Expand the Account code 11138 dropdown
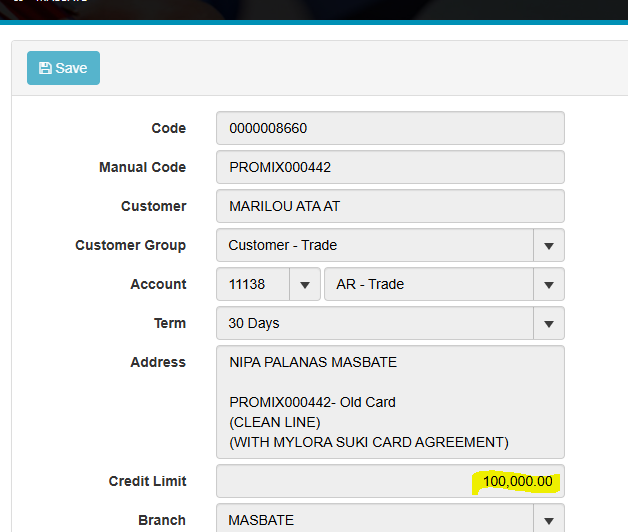The height and width of the screenshot is (532, 628). 304,284
